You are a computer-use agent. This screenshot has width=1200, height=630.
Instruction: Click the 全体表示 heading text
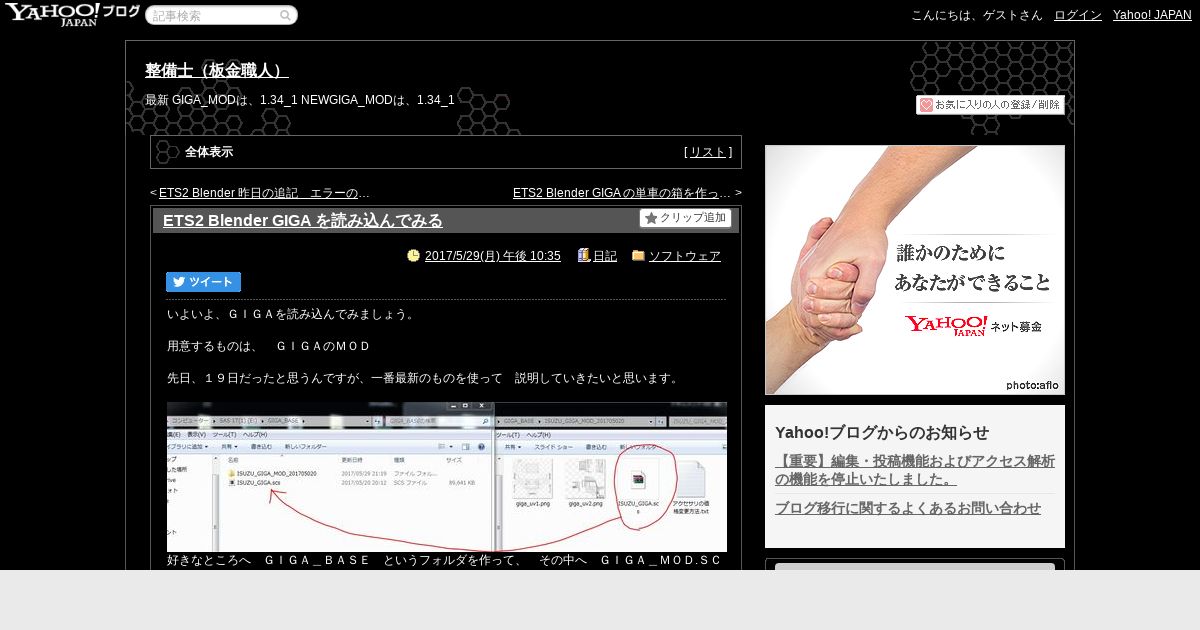point(209,152)
